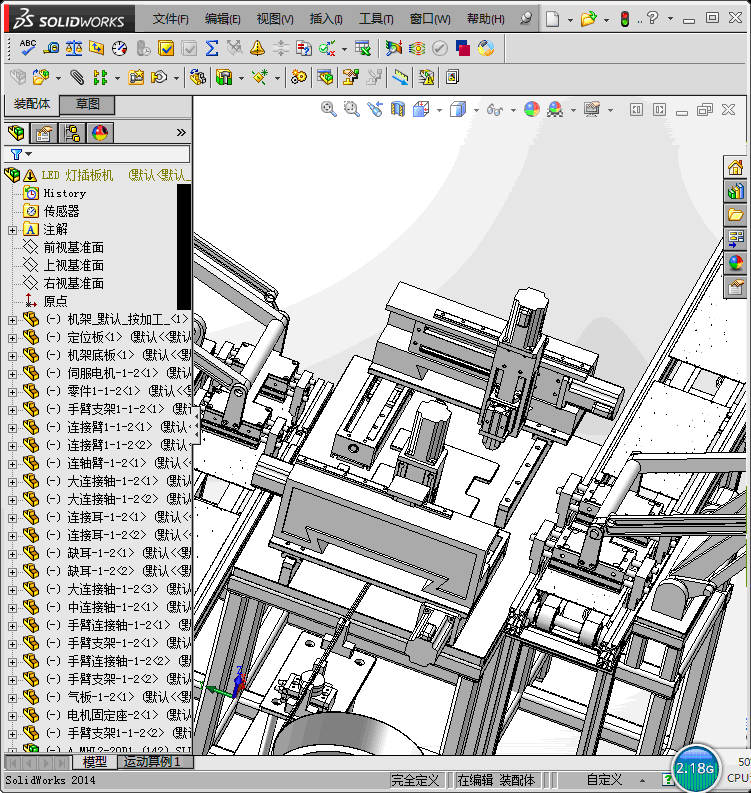
Task: Expand the 伺服电机-1-2<1> tree node
Action: pyautogui.click(x=12, y=374)
